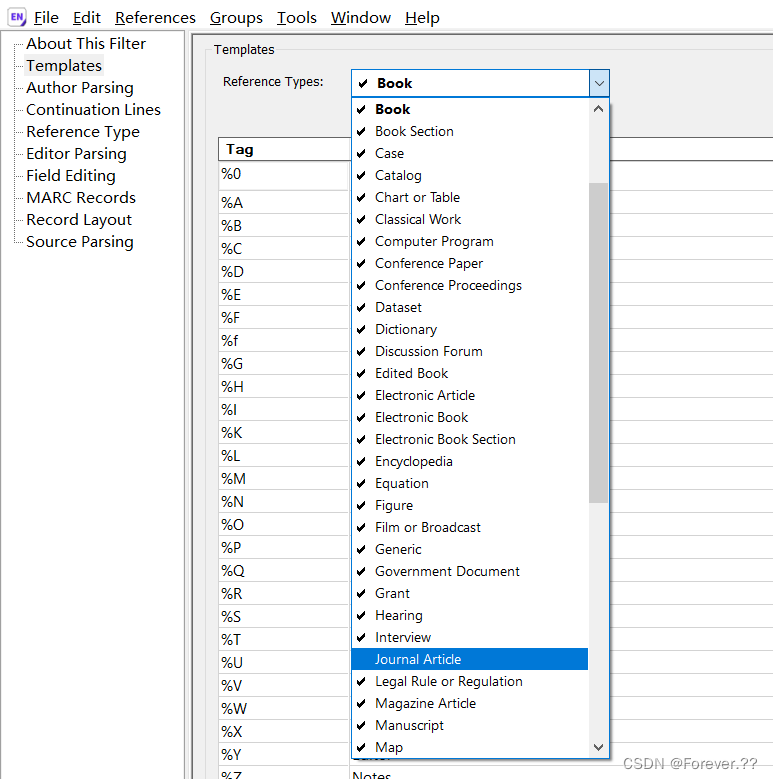Open the Tools menu

(x=297, y=18)
